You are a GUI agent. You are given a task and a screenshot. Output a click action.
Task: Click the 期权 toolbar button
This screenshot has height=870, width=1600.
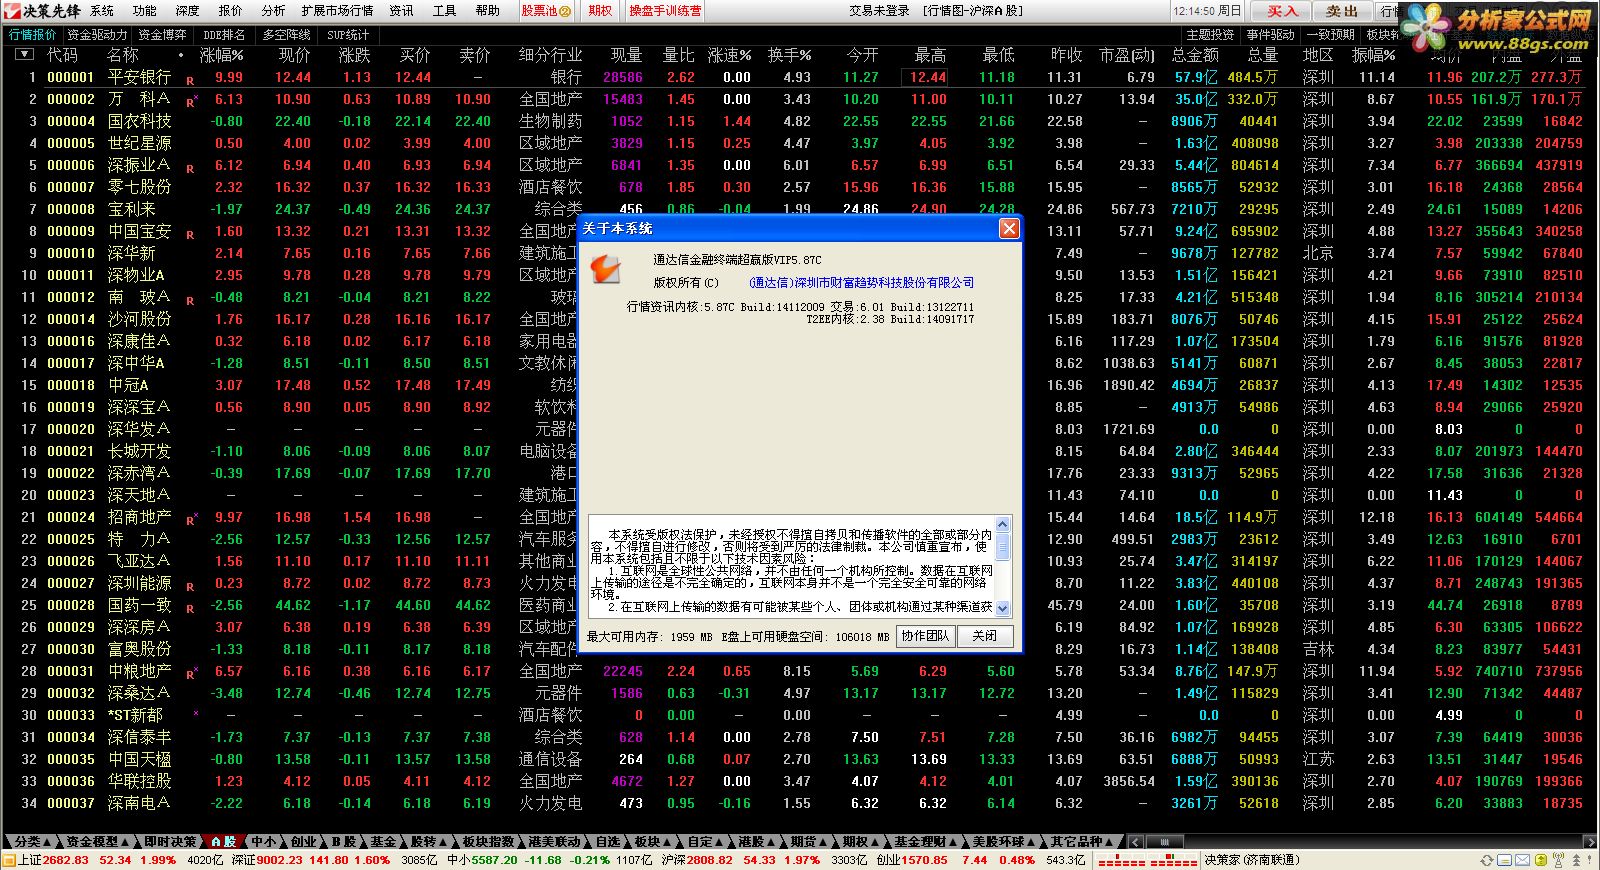pos(600,11)
